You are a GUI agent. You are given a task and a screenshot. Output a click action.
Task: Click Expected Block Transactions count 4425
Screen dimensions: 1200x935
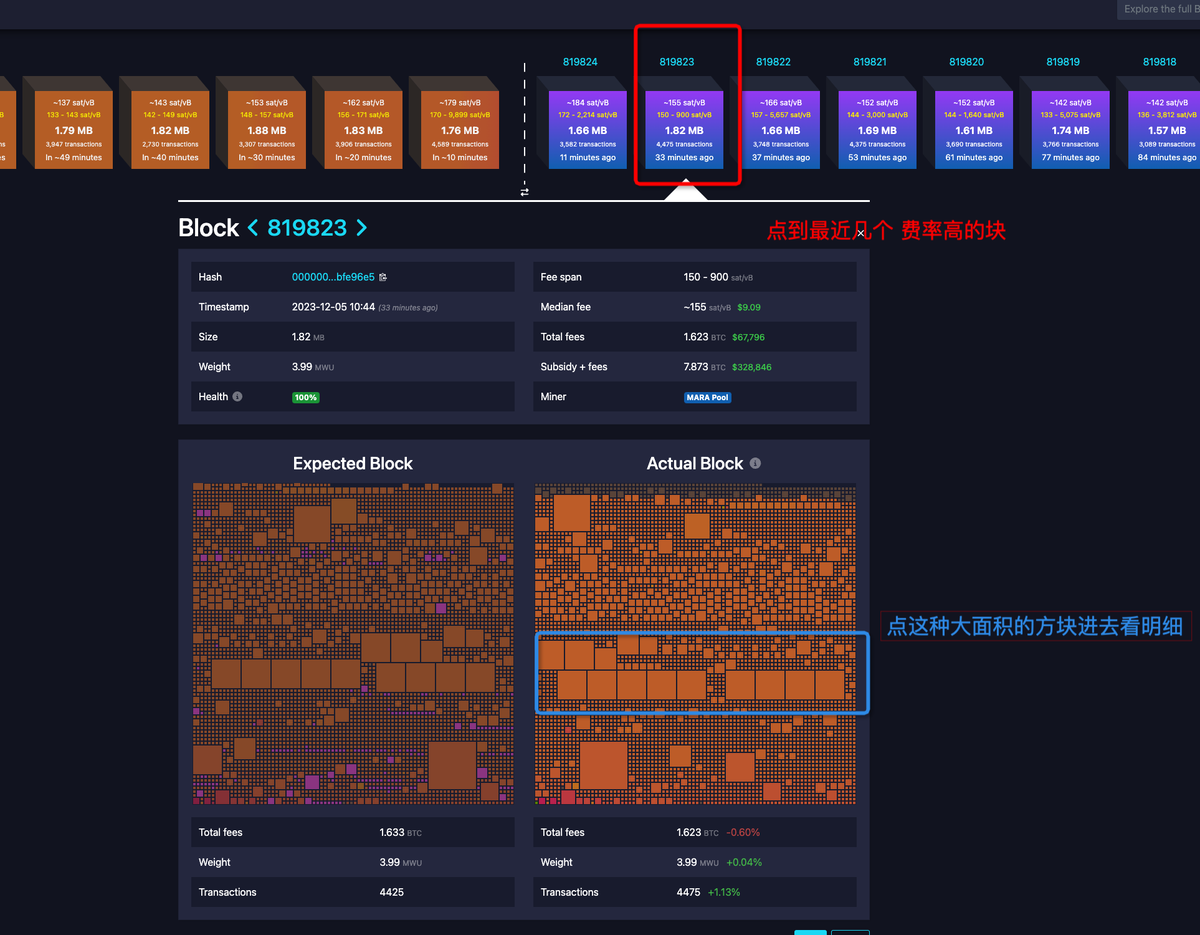[x=392, y=892]
